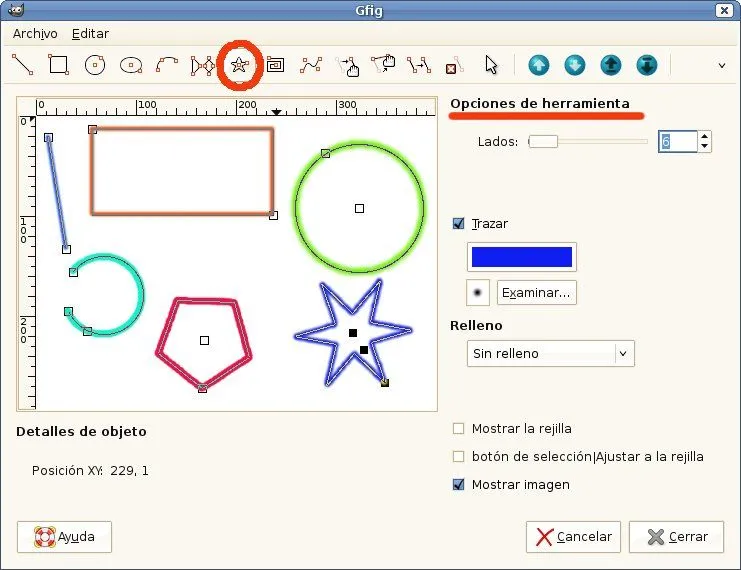
Task: Select the Move object tool
Action: click(x=348, y=66)
